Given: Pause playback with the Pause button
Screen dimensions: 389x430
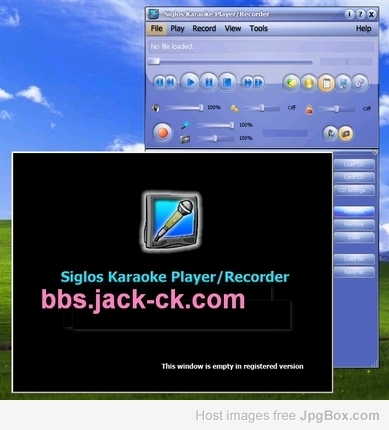Looking at the screenshot, I should 209,82.
